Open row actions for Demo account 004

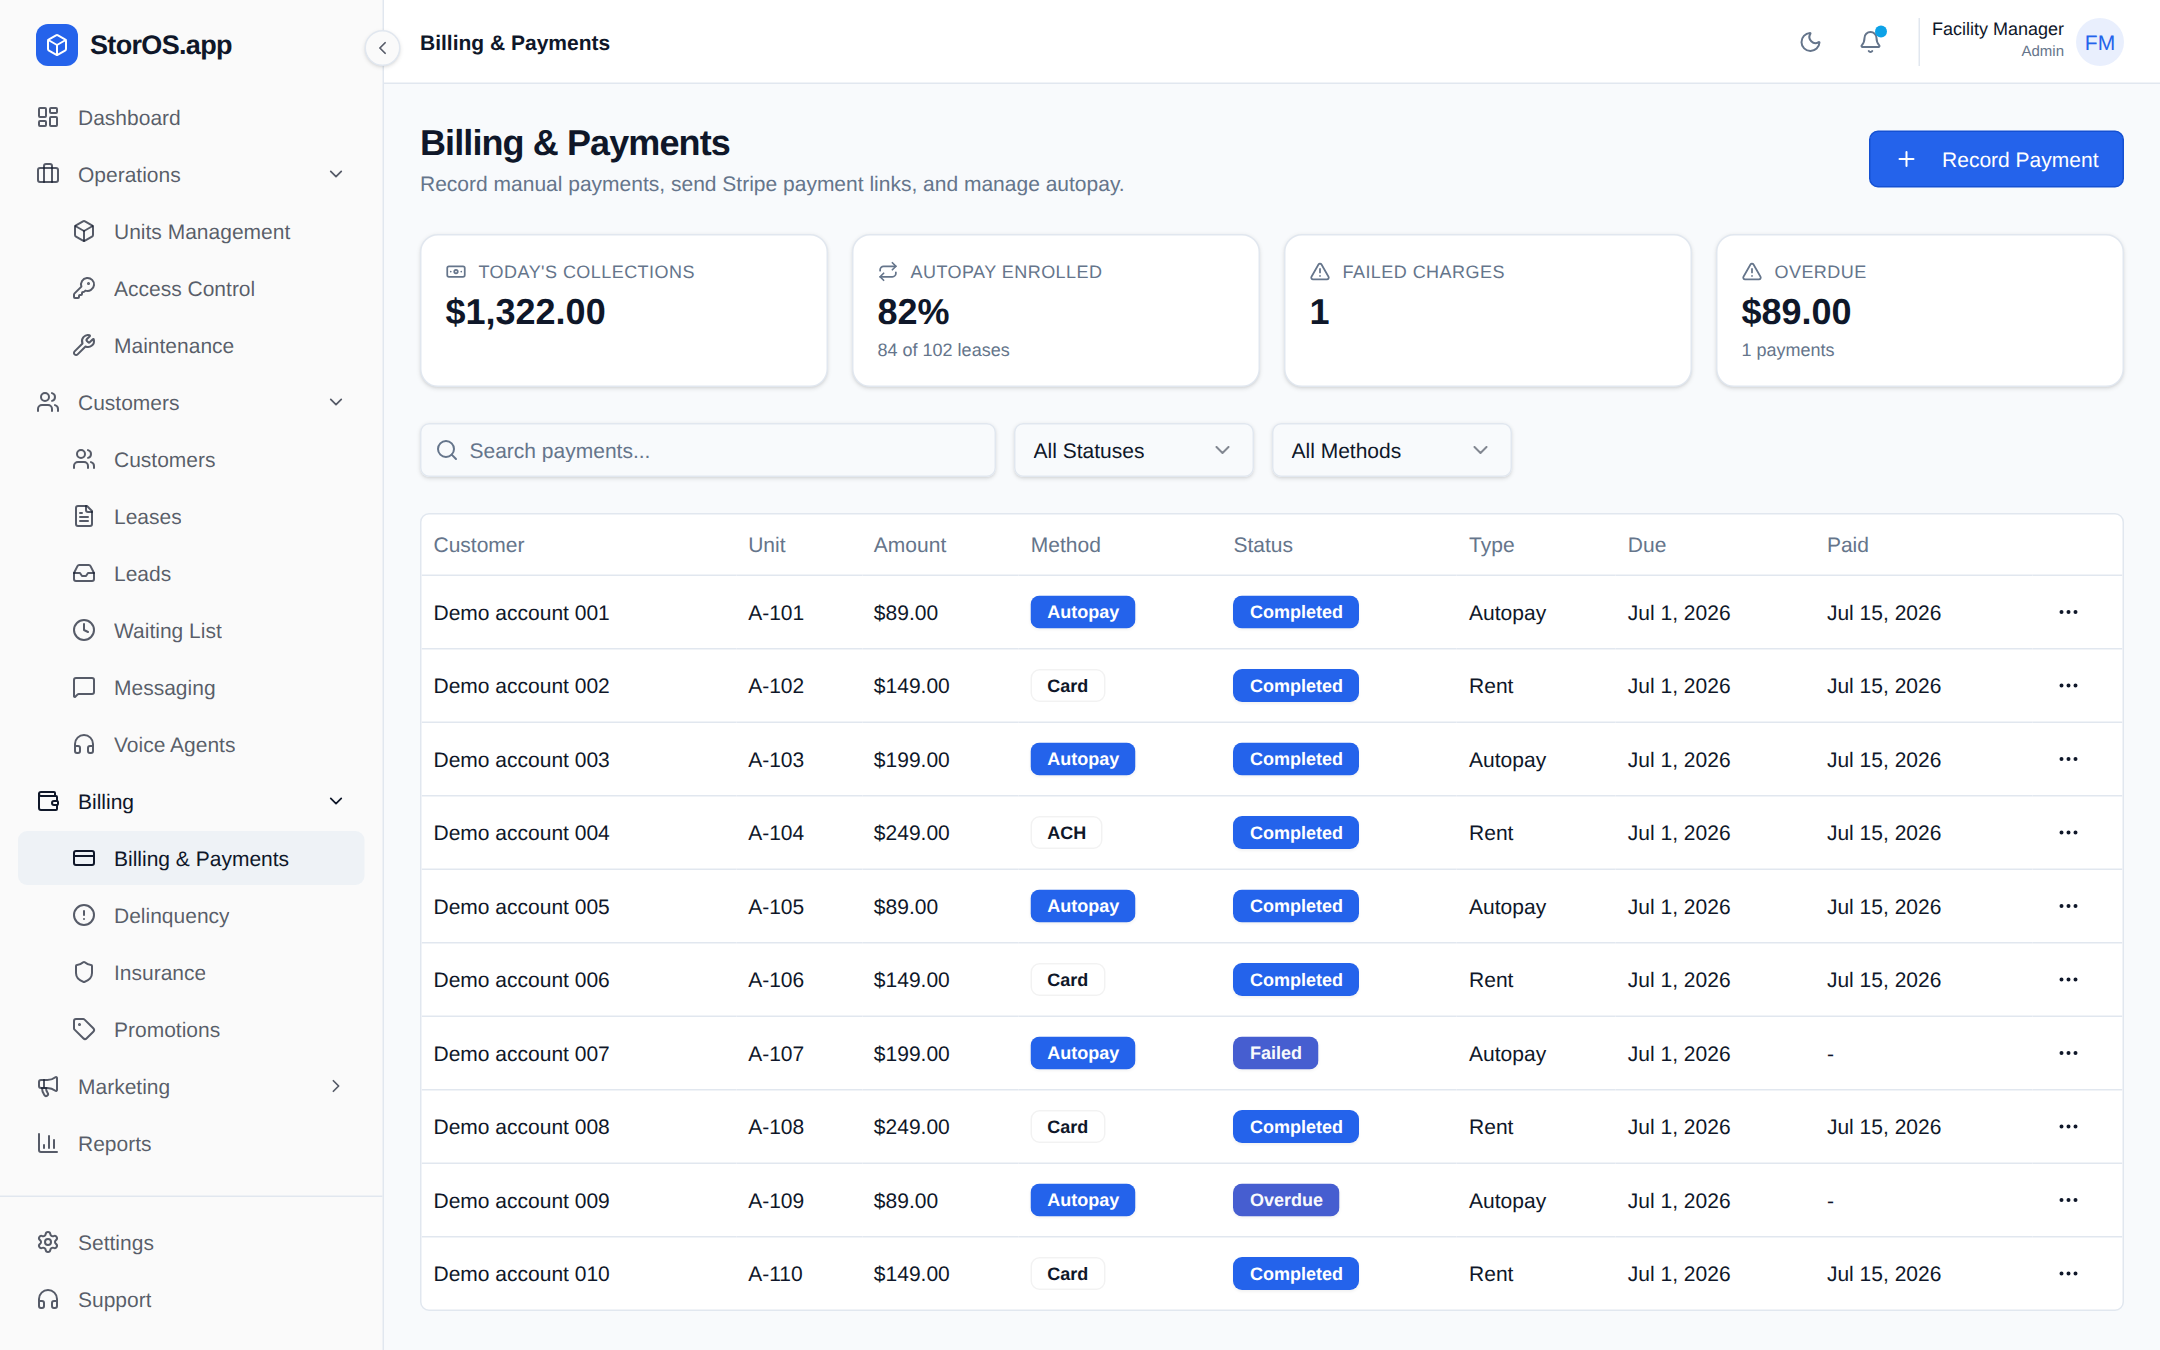[x=2068, y=833]
